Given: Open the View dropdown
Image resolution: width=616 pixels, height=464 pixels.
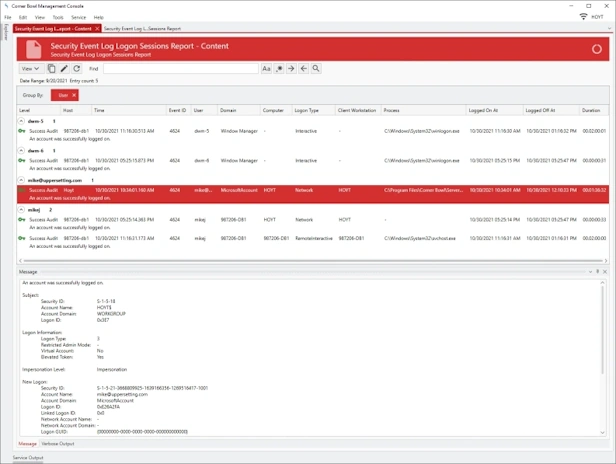Looking at the screenshot, I should coord(30,69).
